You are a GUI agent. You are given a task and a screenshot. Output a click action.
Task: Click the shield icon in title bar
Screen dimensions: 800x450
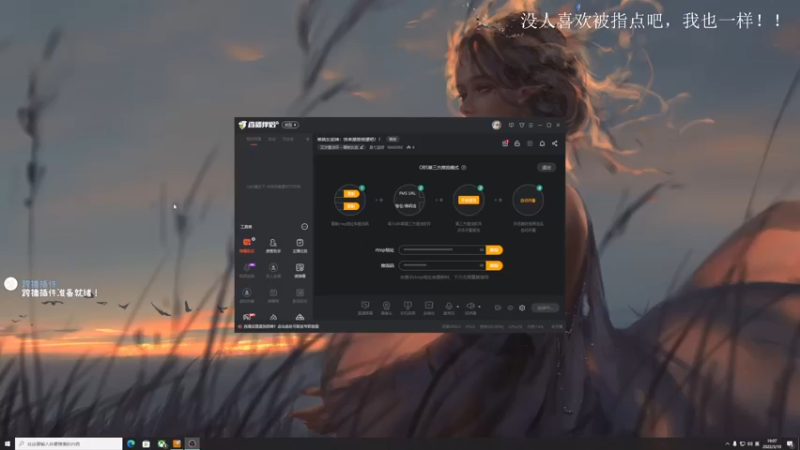[x=521, y=125]
